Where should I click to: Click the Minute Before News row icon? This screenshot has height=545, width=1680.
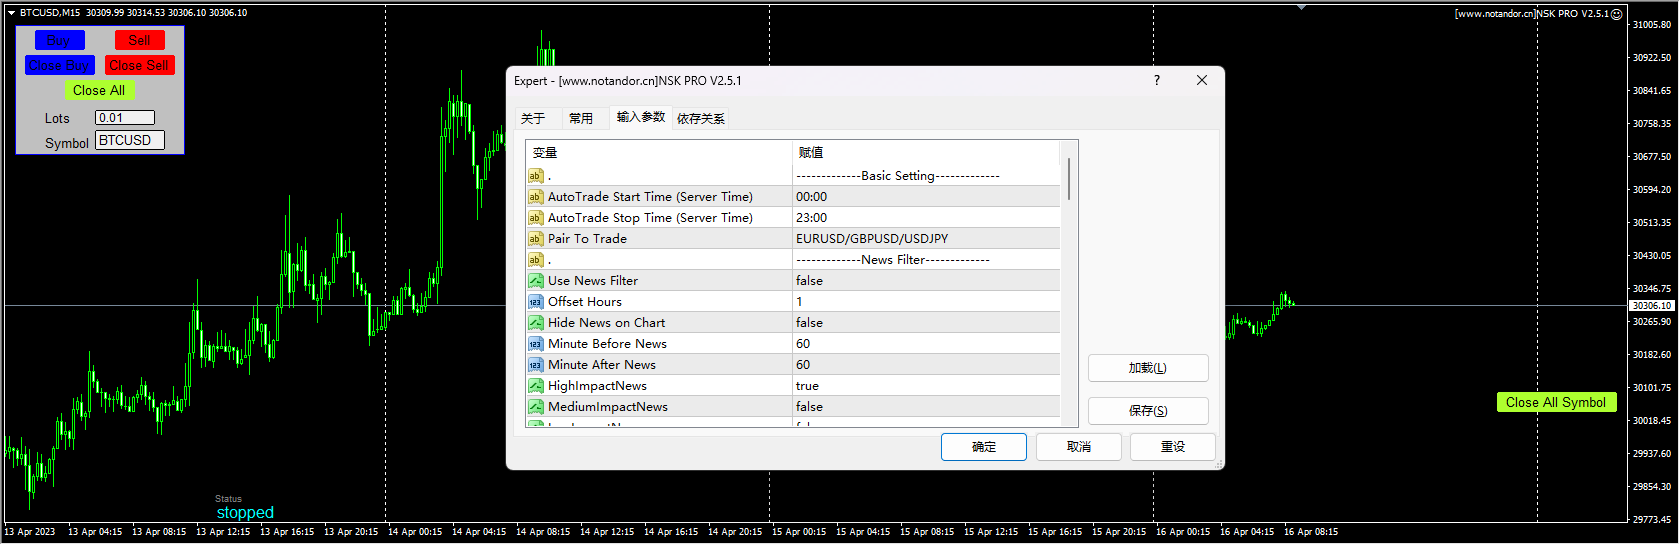(535, 344)
